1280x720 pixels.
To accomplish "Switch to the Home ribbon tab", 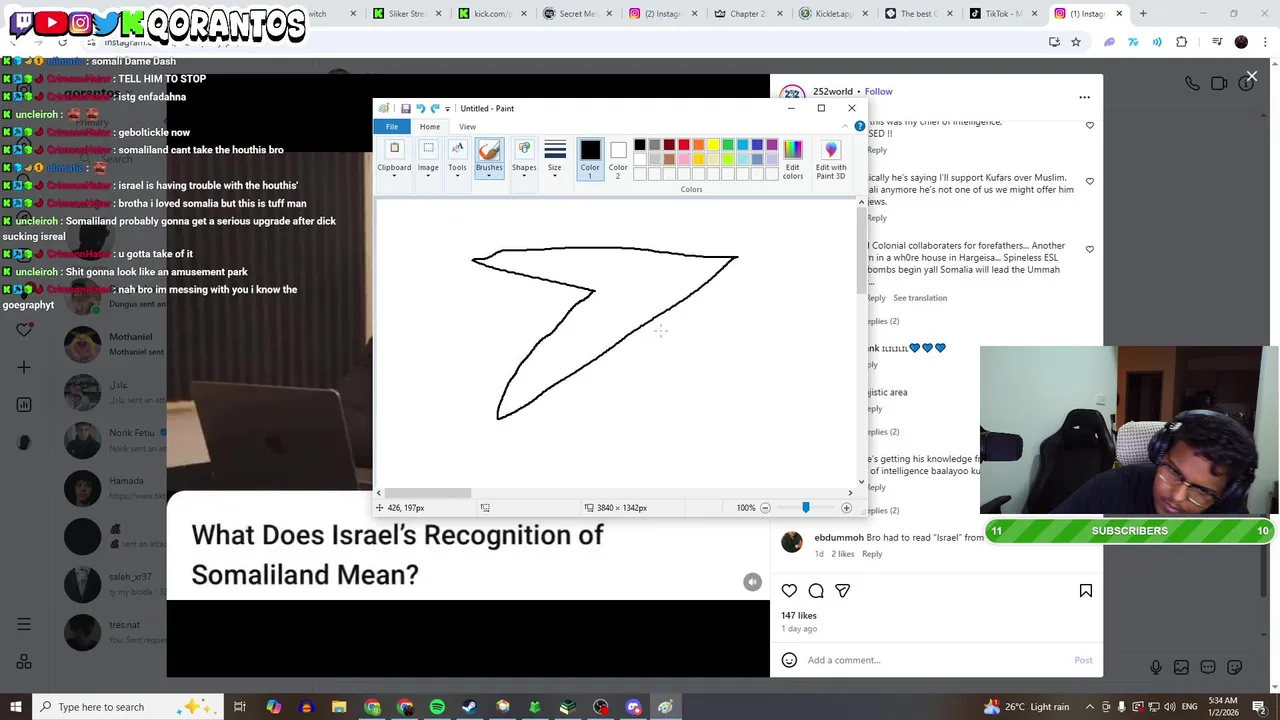I will [x=429, y=127].
